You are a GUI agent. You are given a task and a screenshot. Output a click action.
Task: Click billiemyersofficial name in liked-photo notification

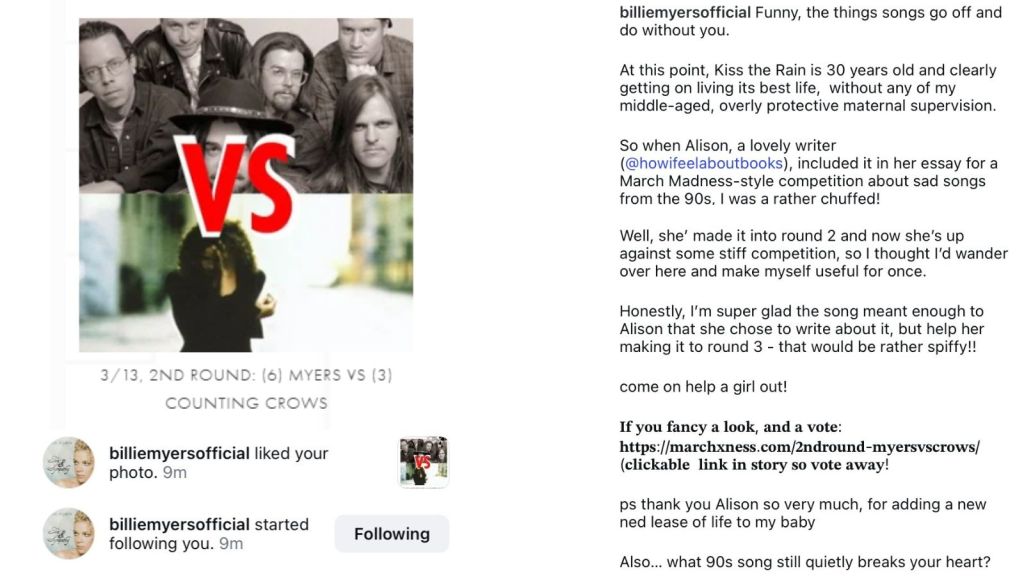[179, 453]
